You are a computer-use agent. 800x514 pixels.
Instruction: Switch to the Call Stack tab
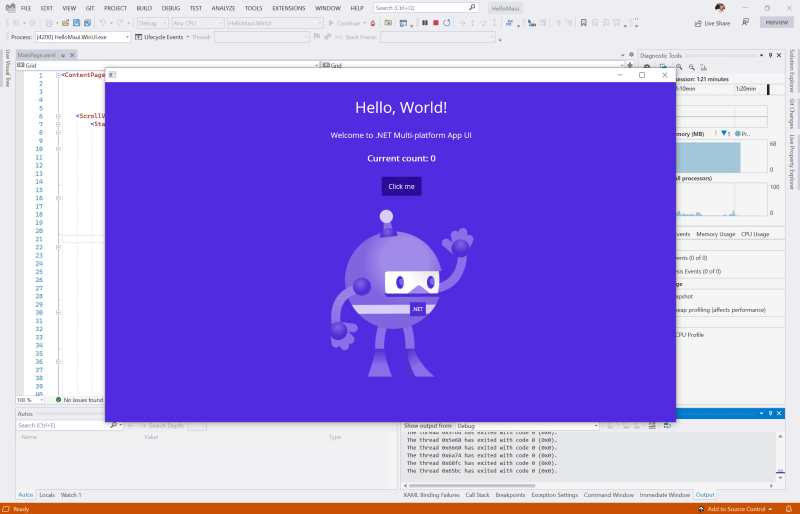pyautogui.click(x=478, y=495)
